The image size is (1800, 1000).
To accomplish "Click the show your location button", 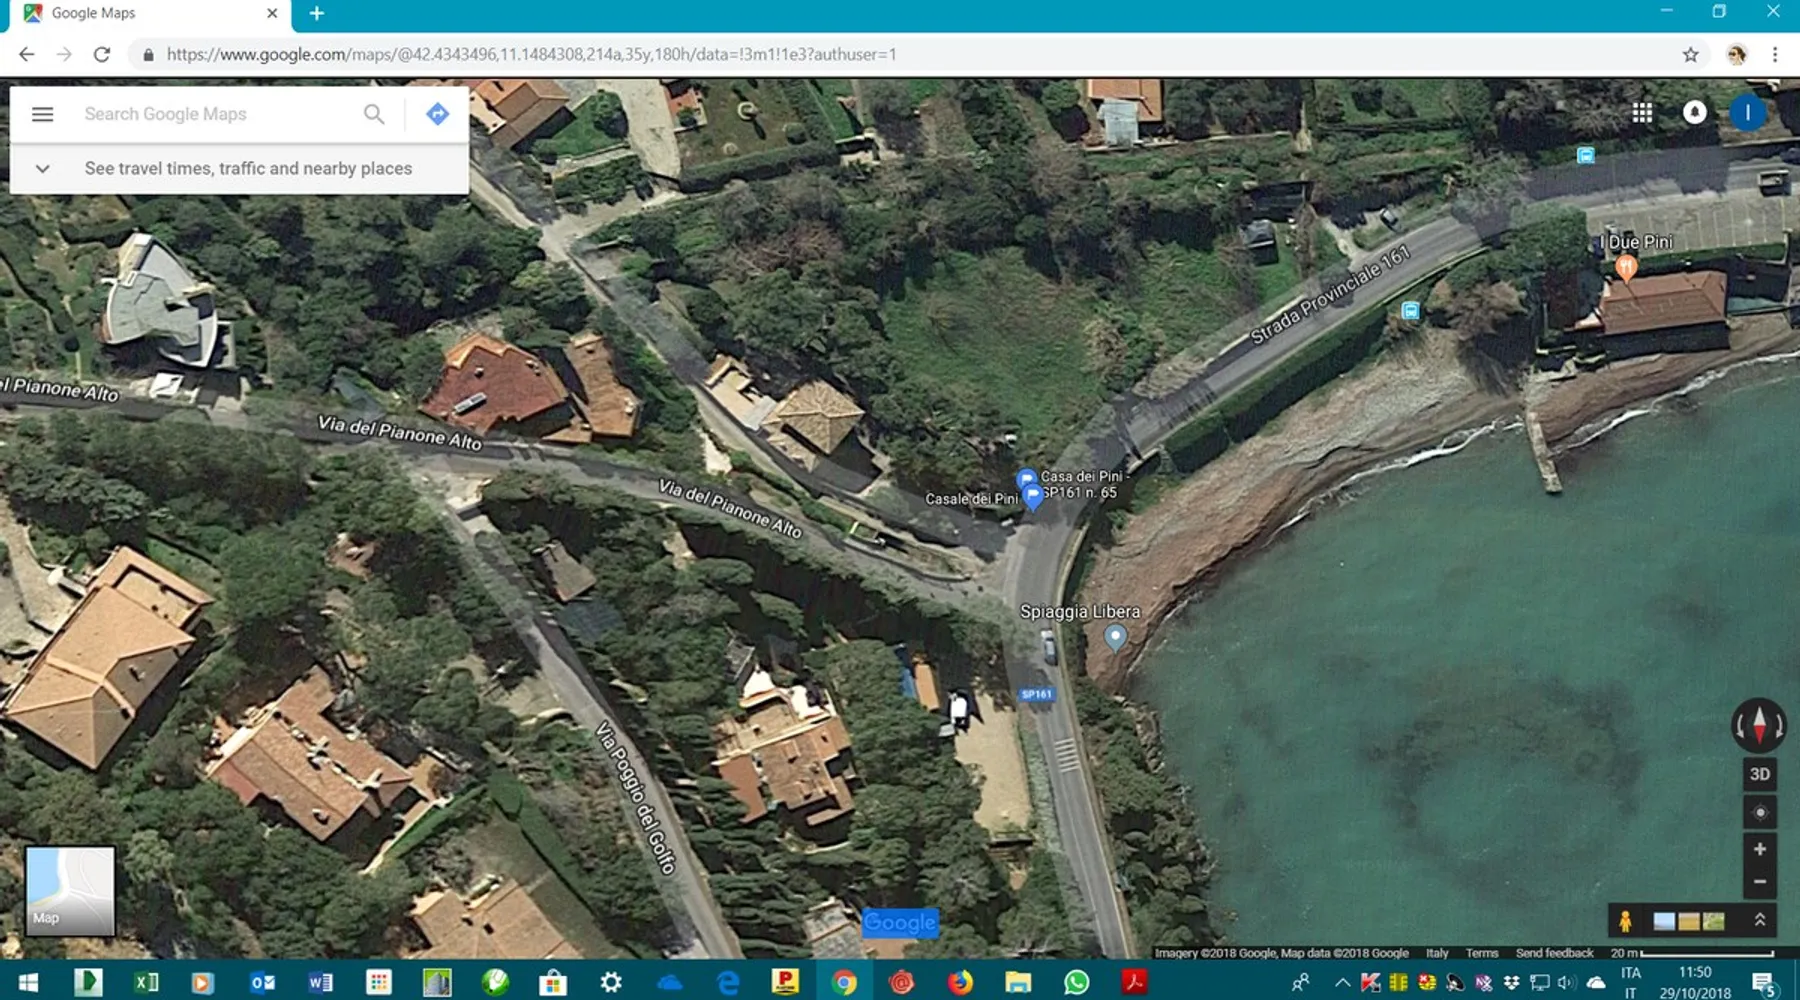I will [x=1760, y=812].
